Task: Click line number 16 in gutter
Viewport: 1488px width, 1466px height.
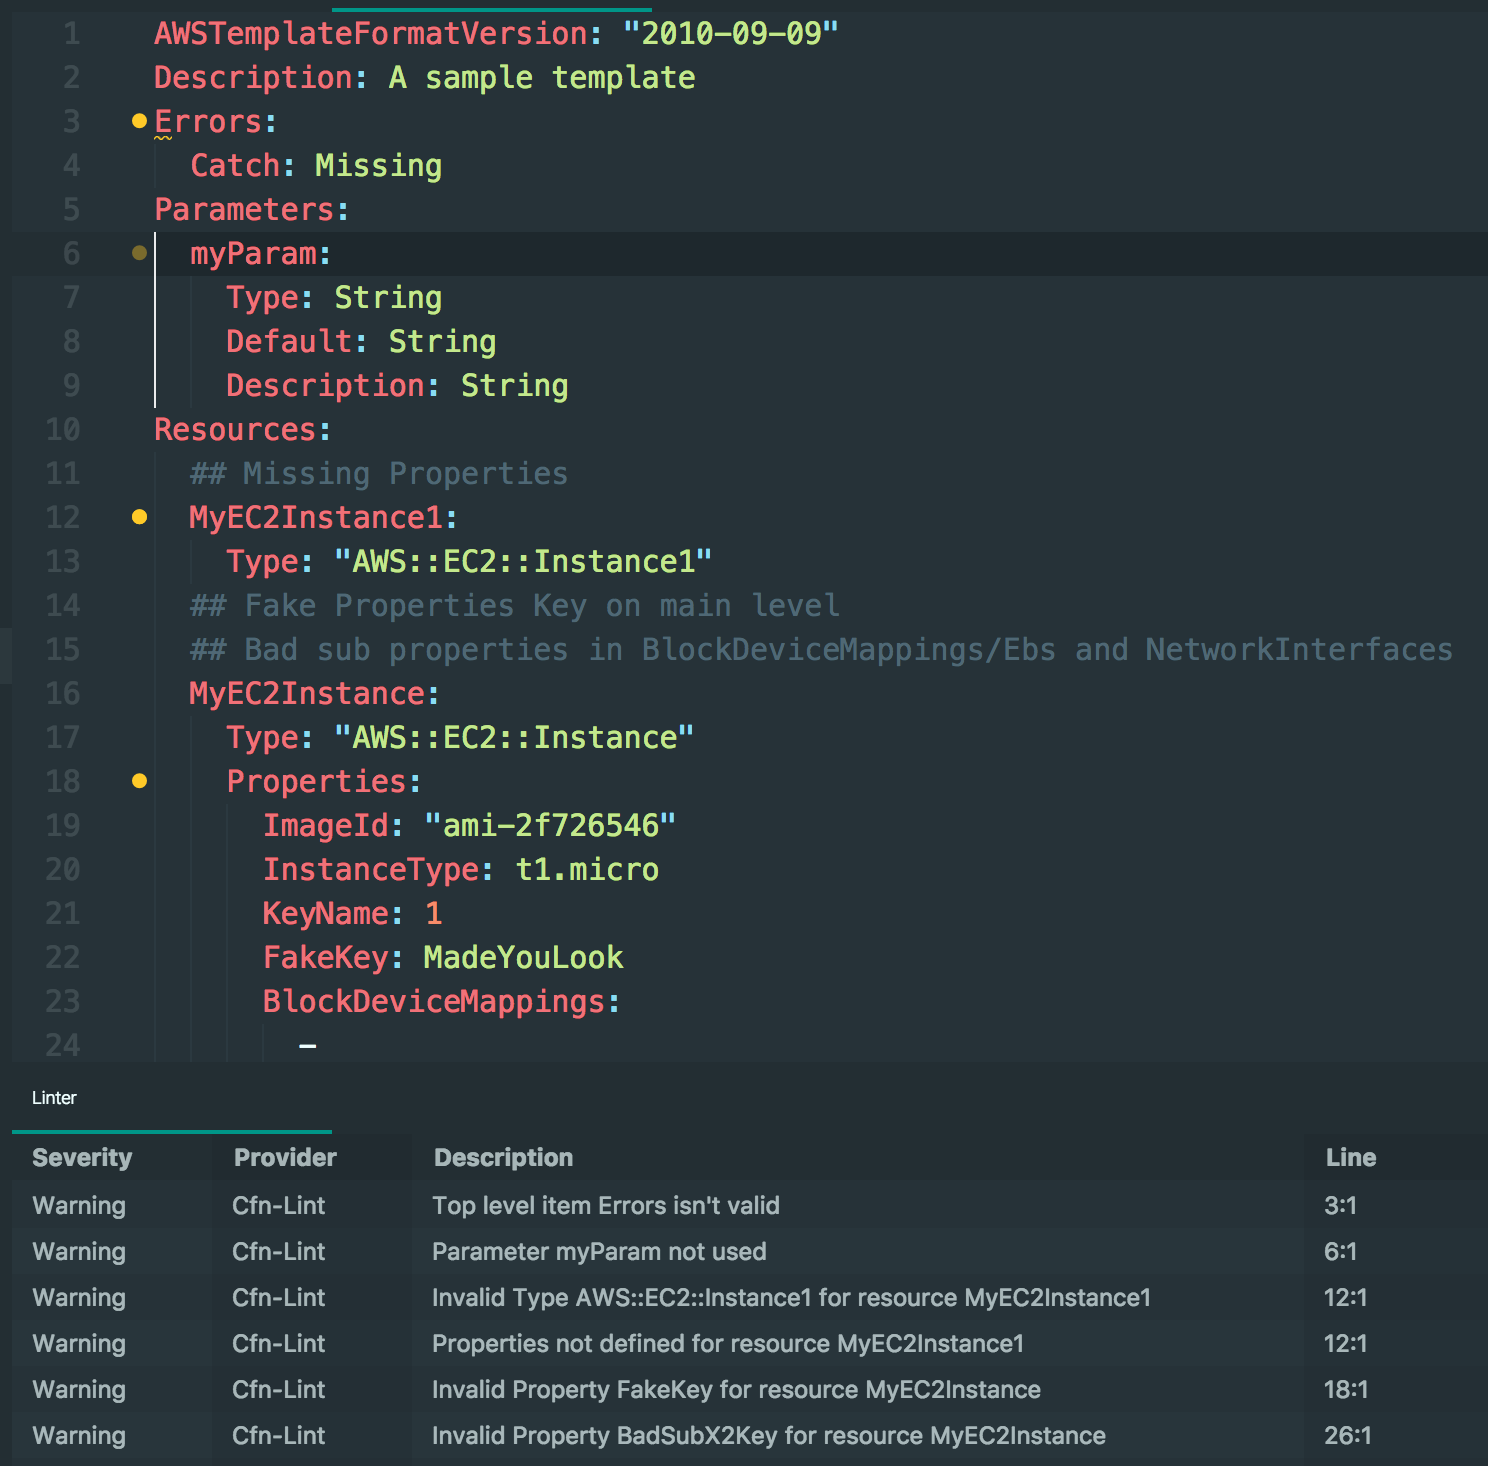Action: click(x=63, y=693)
